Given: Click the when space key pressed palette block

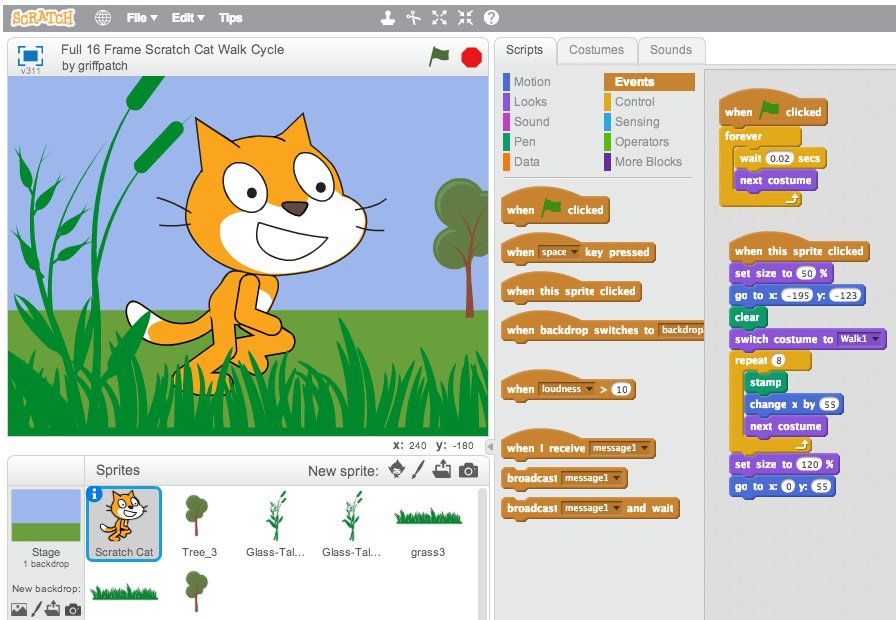Looking at the screenshot, I should coord(578,250).
